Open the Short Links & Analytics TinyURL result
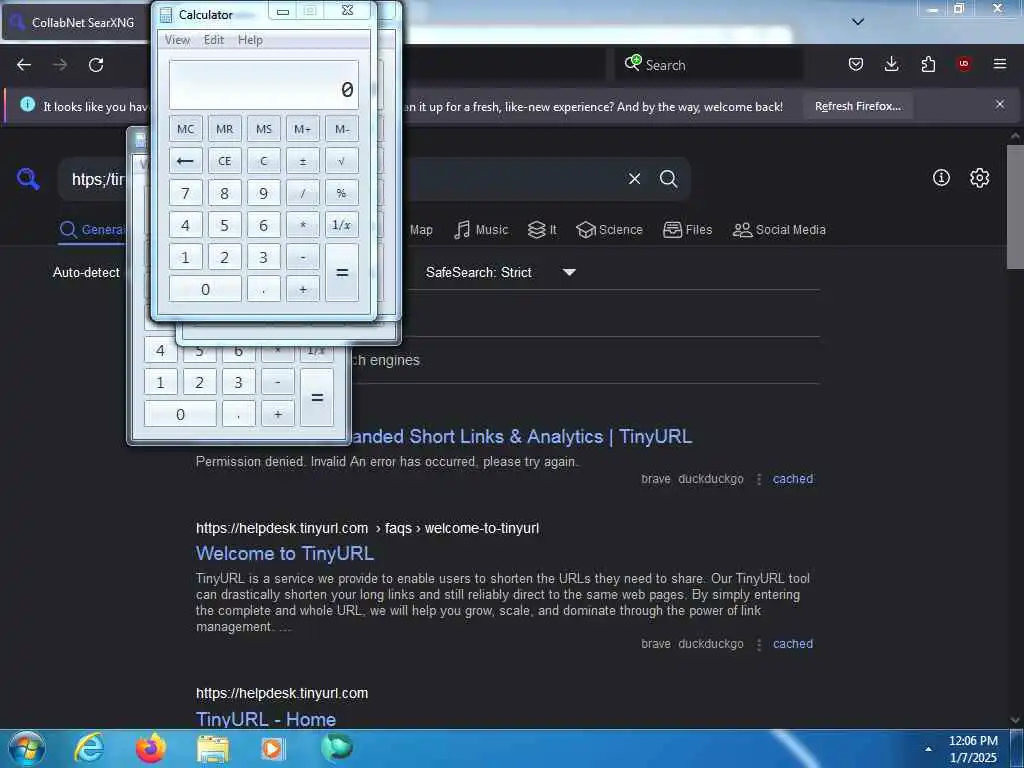This screenshot has width=1024, height=768. point(520,436)
